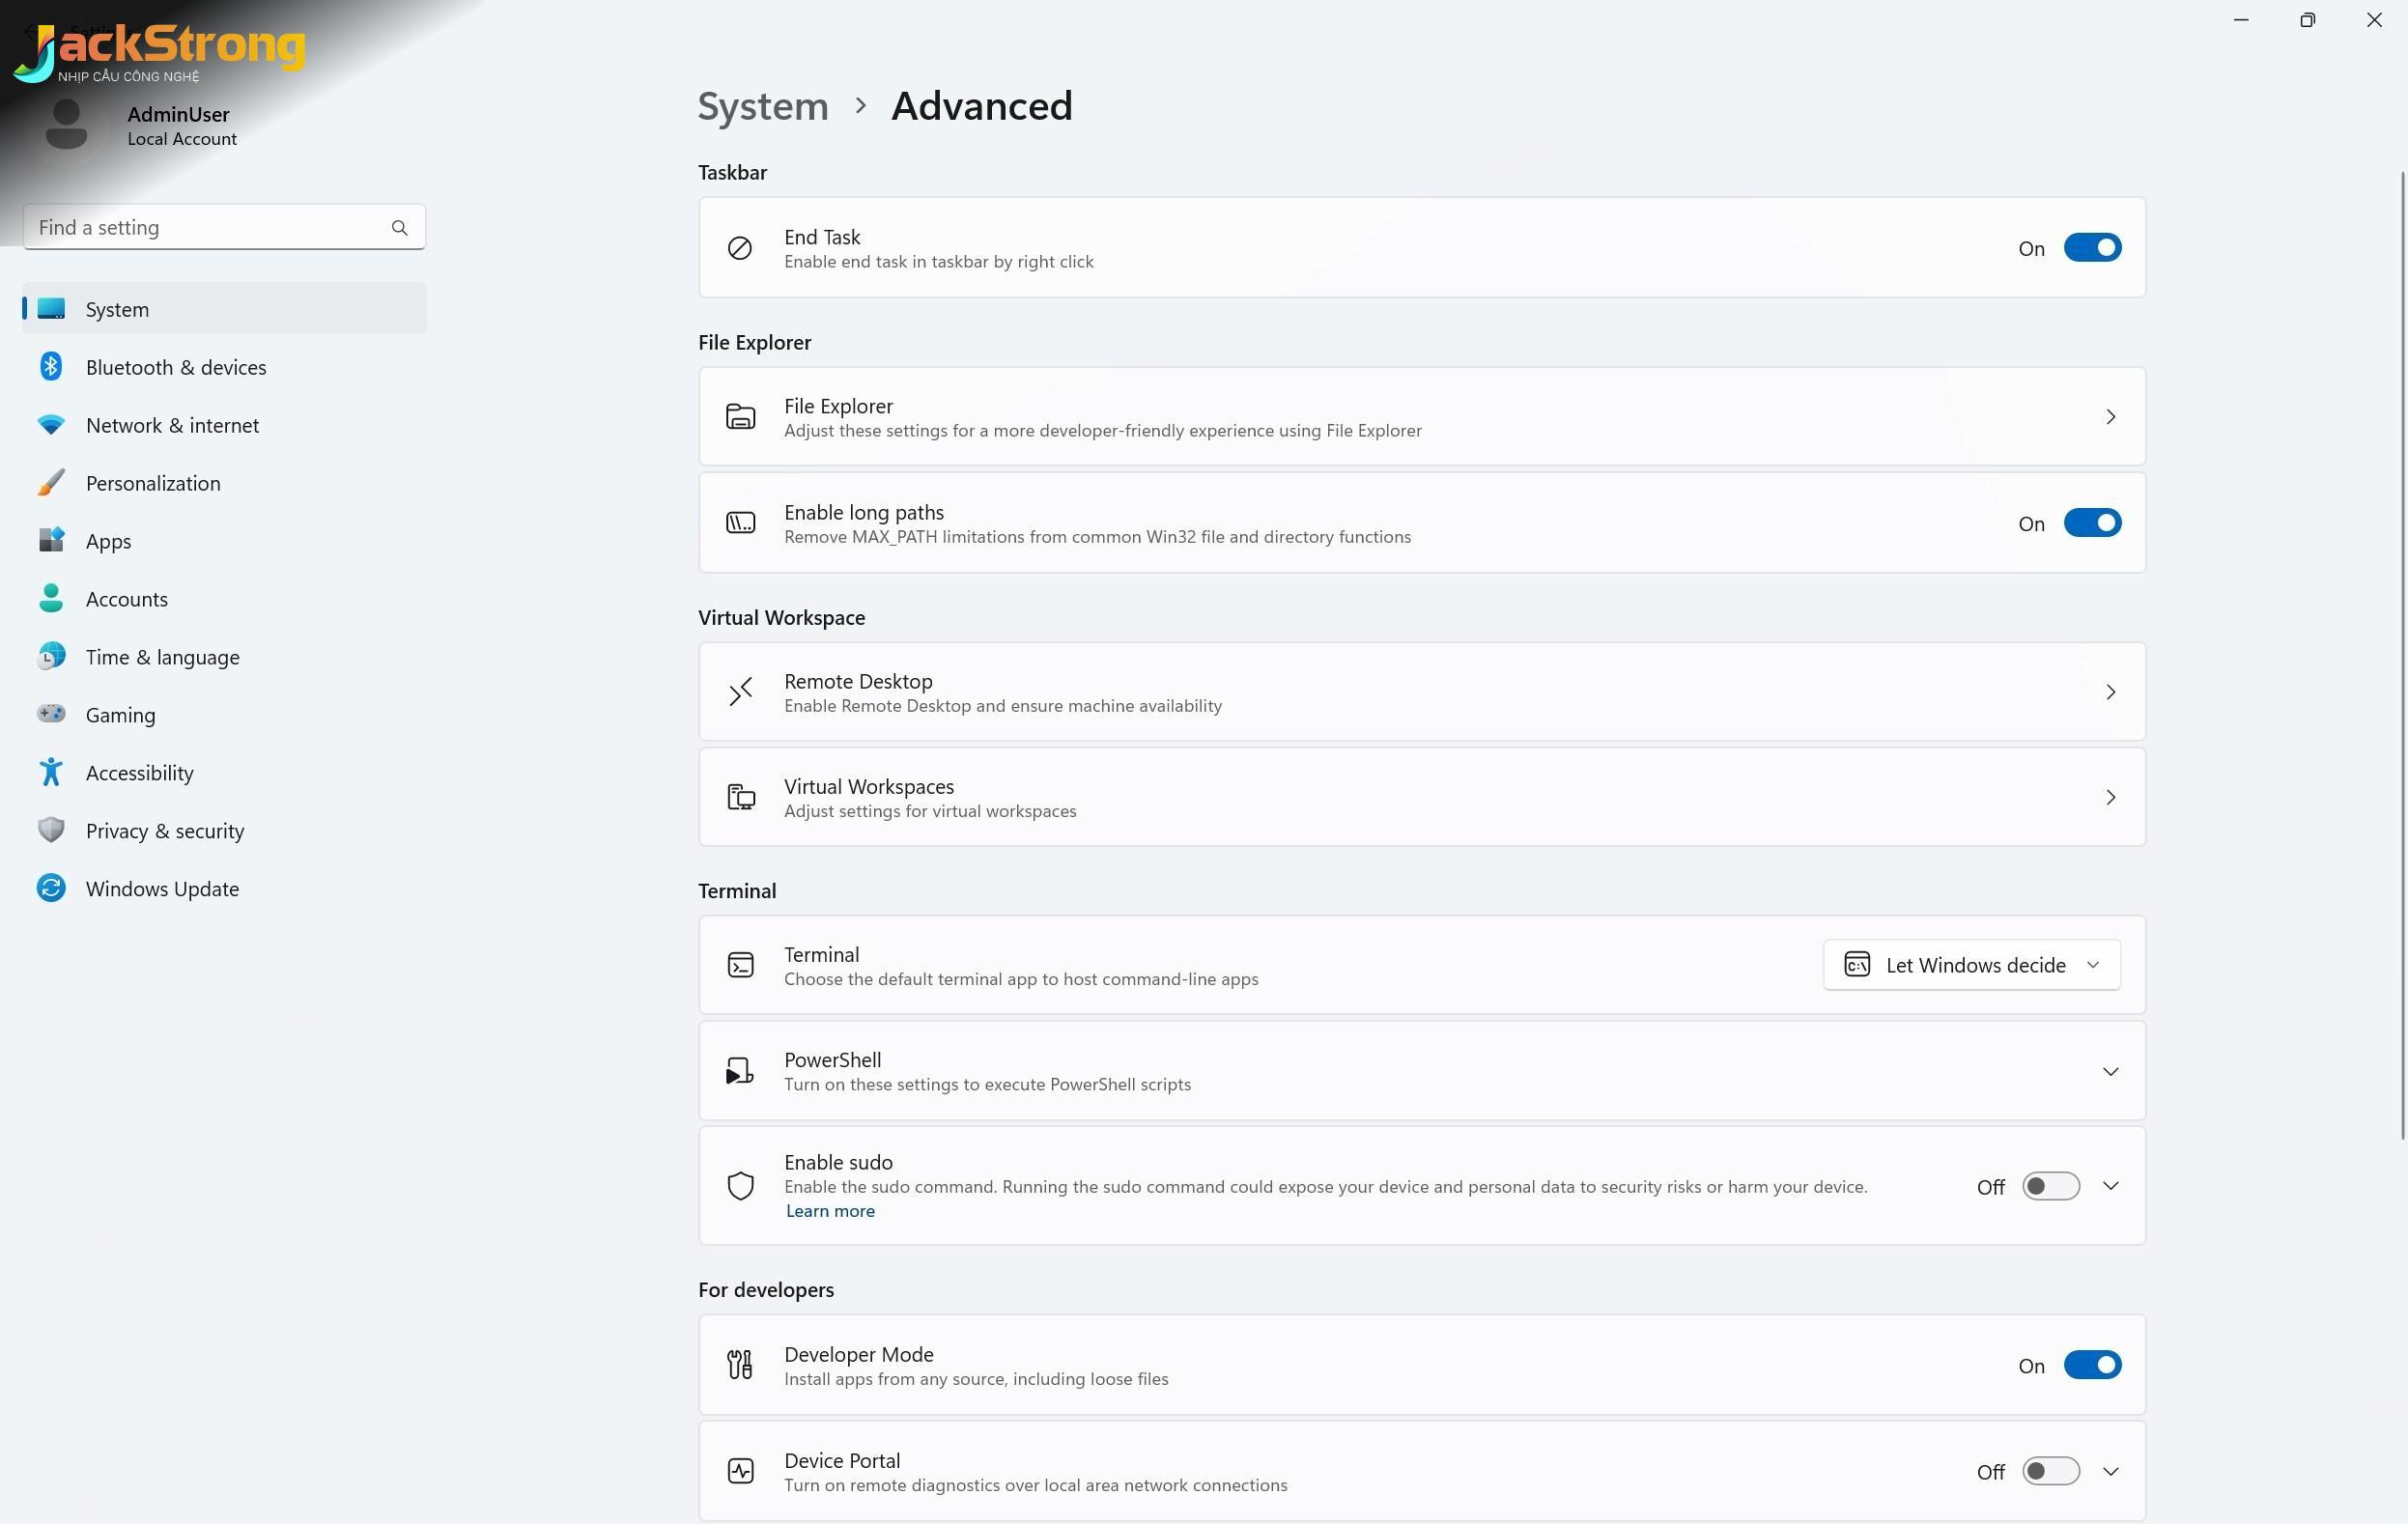Click the Network wifi icon in sidebar
This screenshot has width=2408, height=1524.
tap(51, 425)
